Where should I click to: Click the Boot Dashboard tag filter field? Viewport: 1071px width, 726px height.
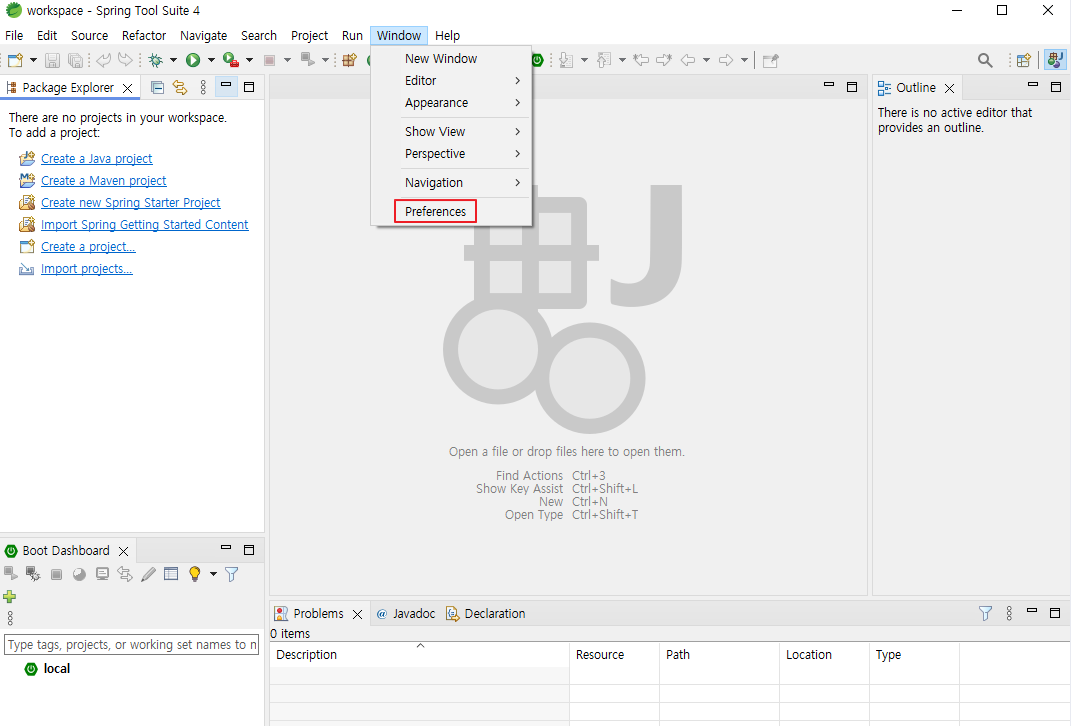pyautogui.click(x=132, y=645)
